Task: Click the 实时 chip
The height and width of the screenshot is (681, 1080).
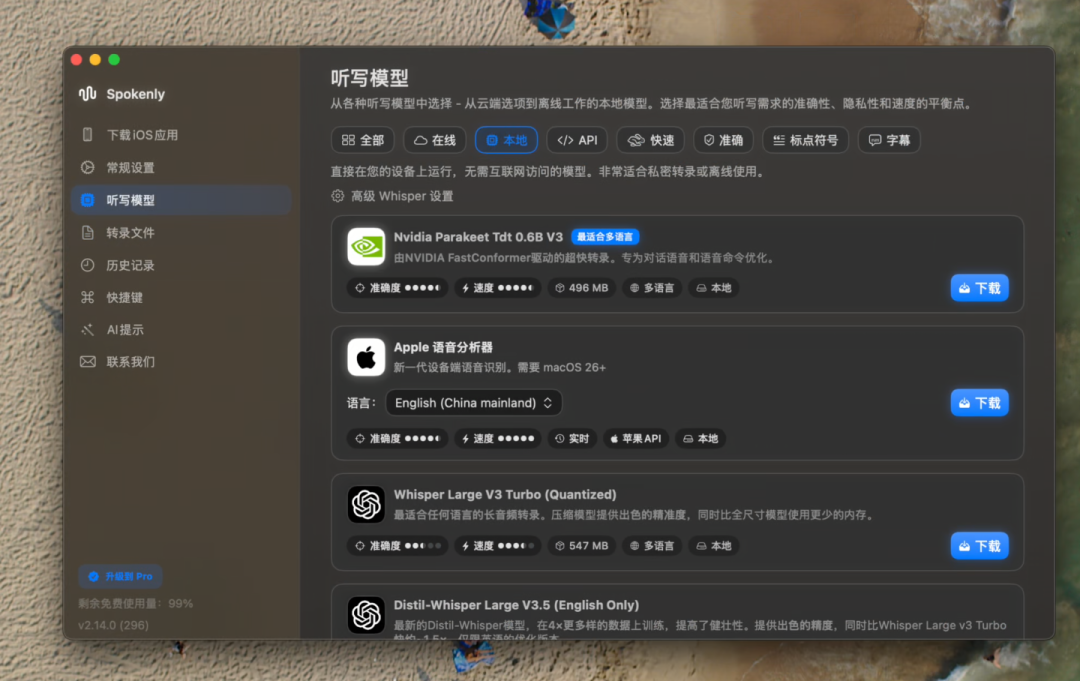Action: tap(572, 439)
